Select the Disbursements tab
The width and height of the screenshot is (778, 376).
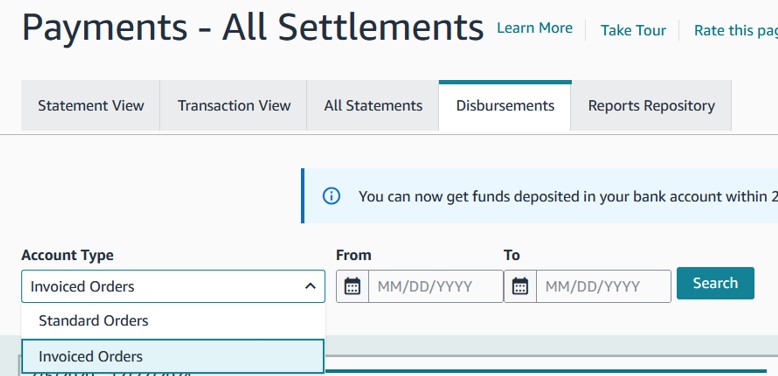point(505,106)
